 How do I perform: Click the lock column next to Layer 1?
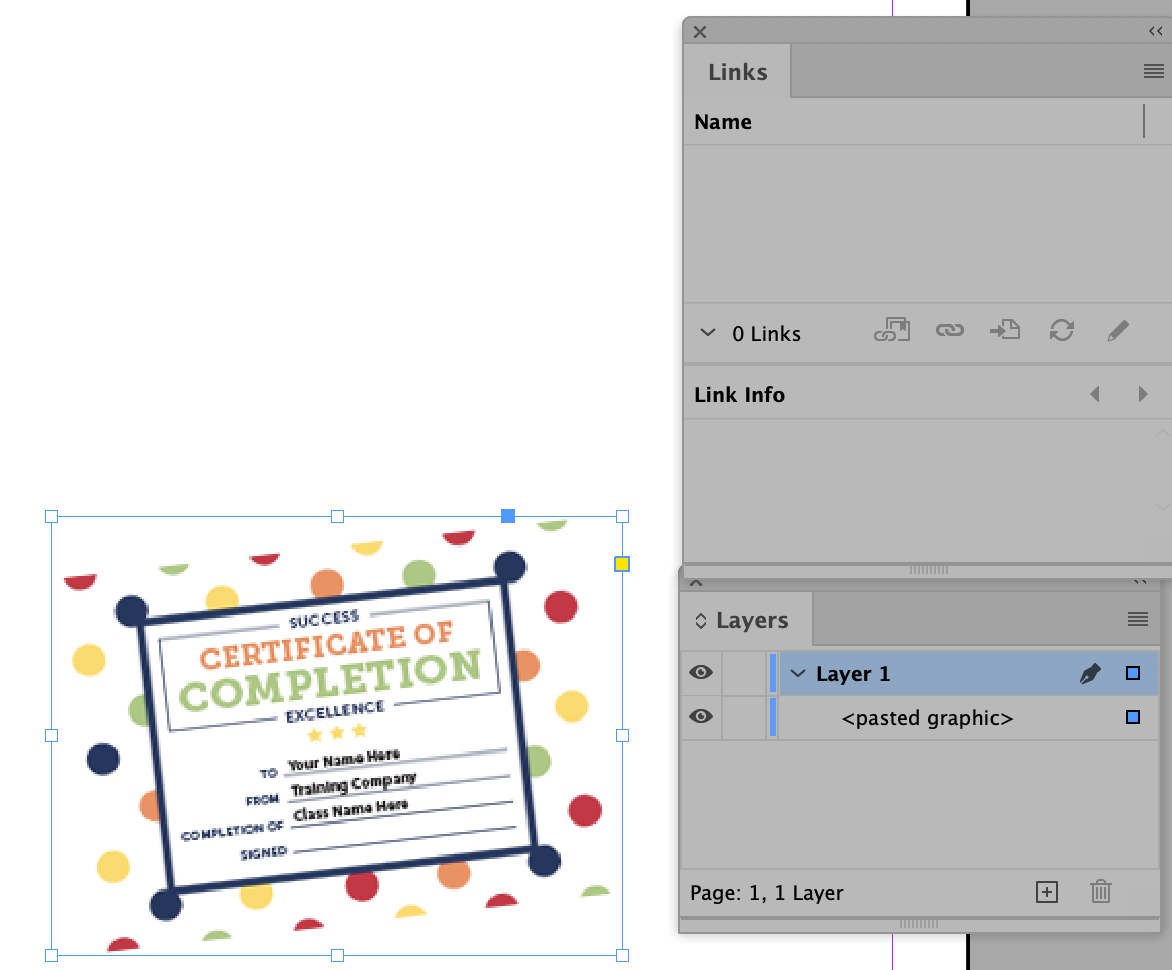point(744,673)
